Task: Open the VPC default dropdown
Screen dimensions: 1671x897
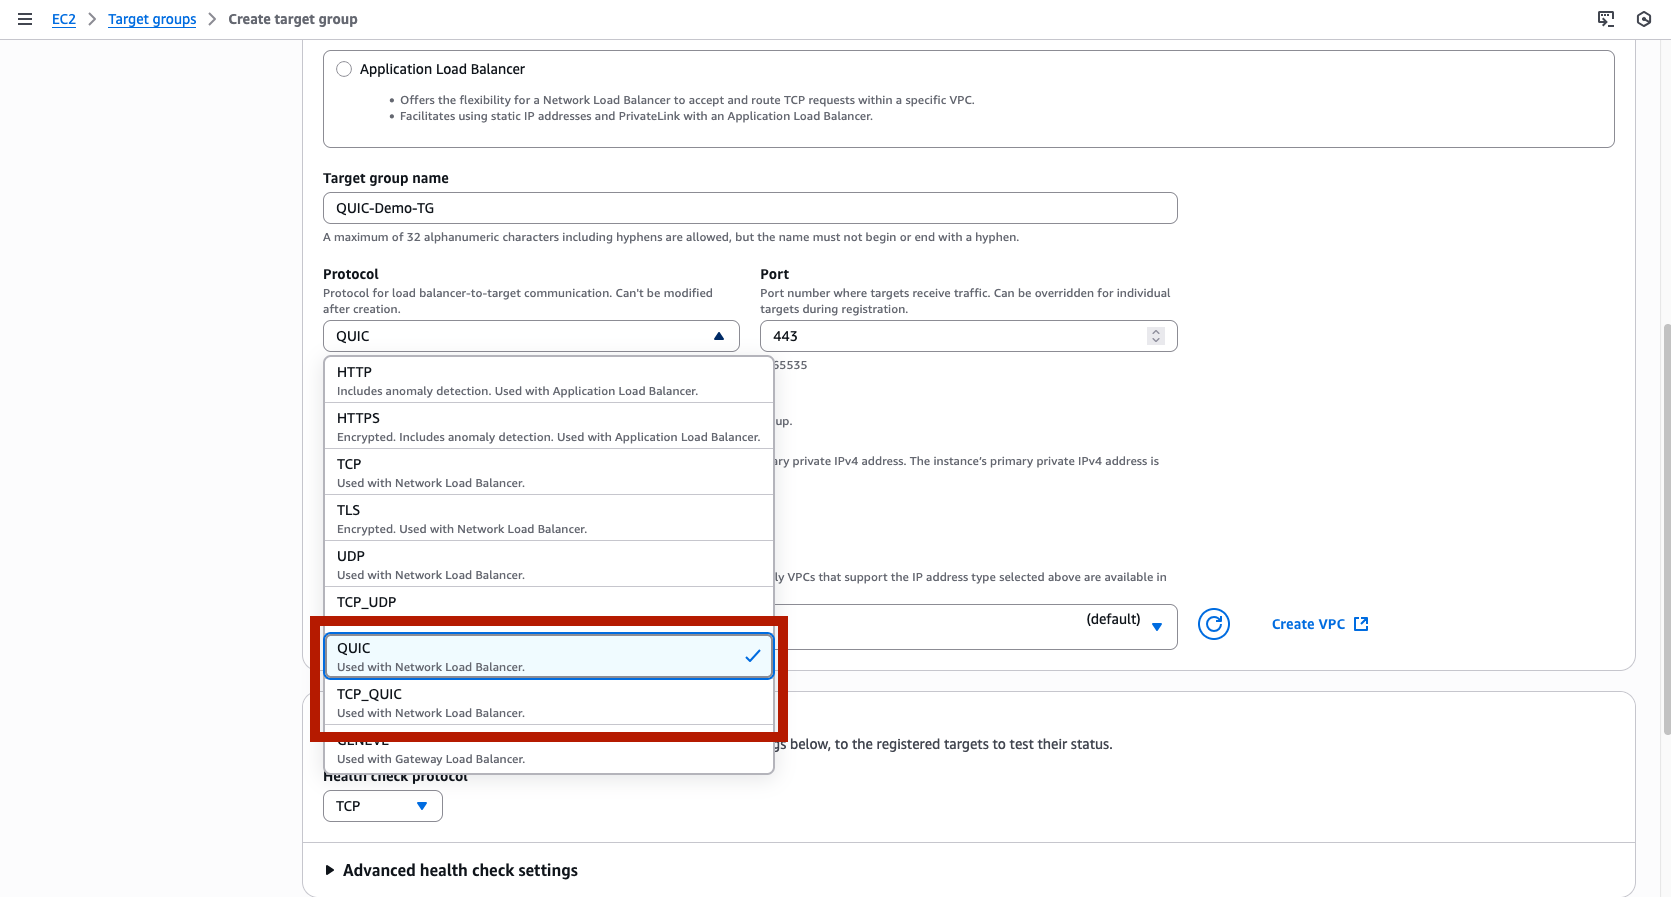Action: (1156, 626)
